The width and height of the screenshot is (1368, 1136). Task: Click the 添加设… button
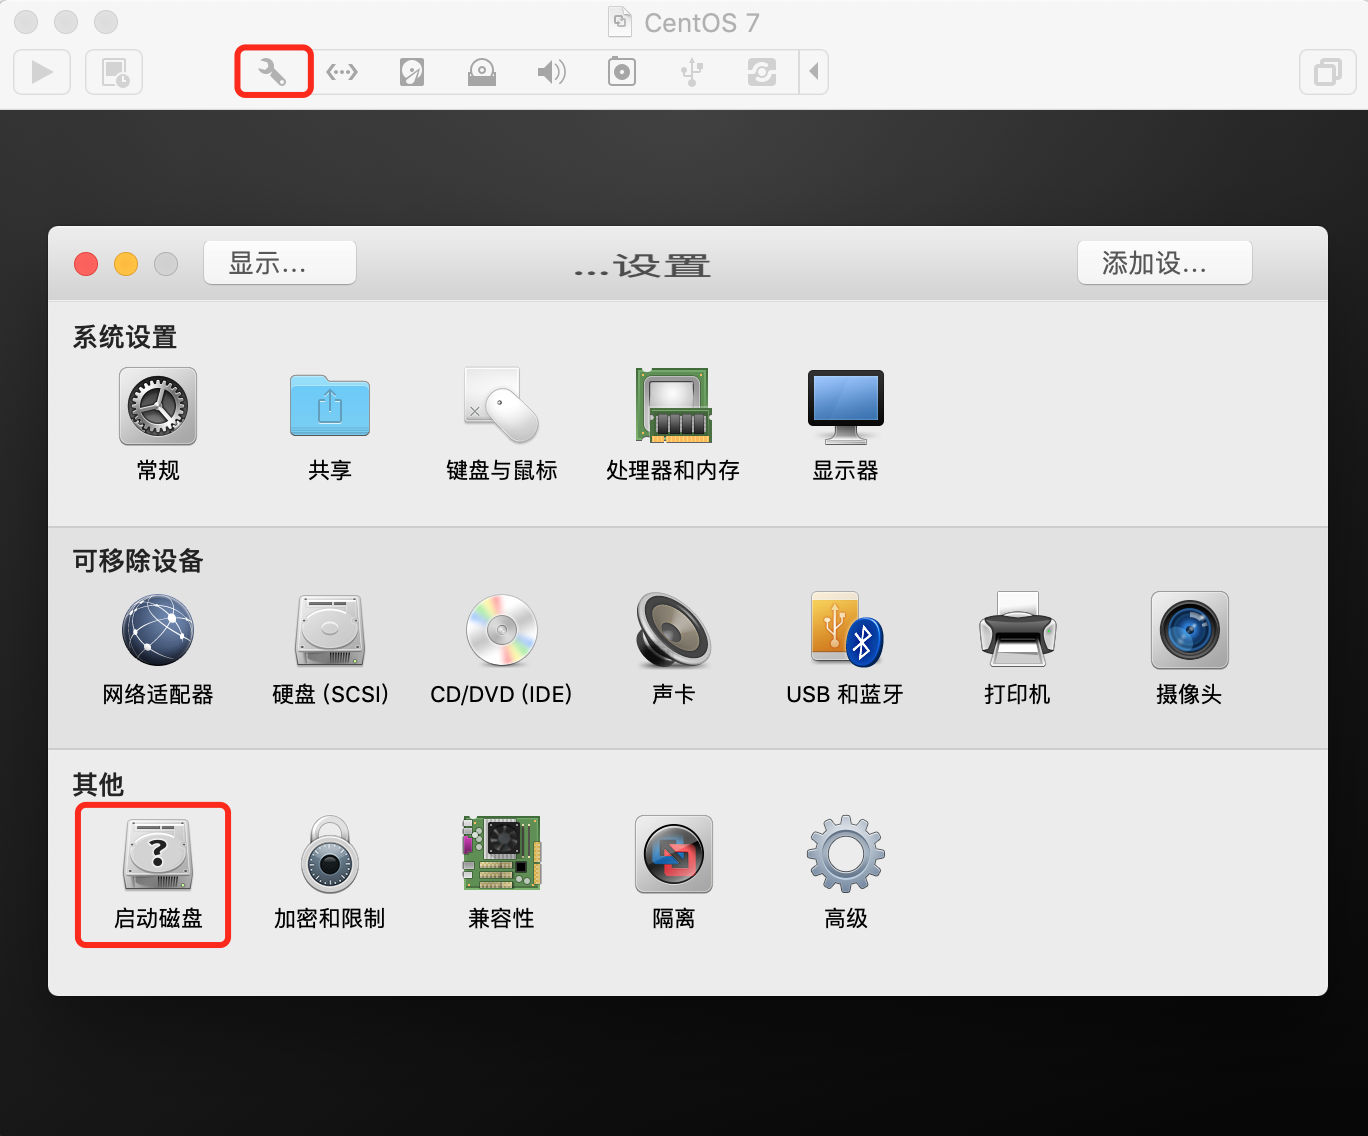coord(1165,263)
